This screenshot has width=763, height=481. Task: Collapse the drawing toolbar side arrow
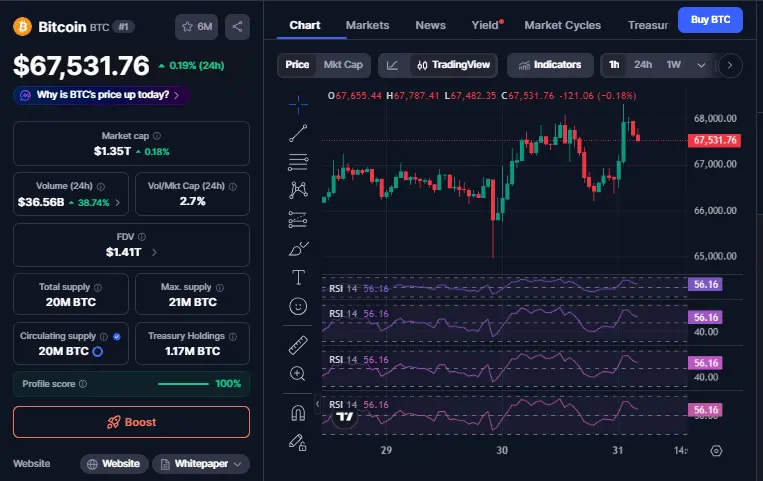317,404
